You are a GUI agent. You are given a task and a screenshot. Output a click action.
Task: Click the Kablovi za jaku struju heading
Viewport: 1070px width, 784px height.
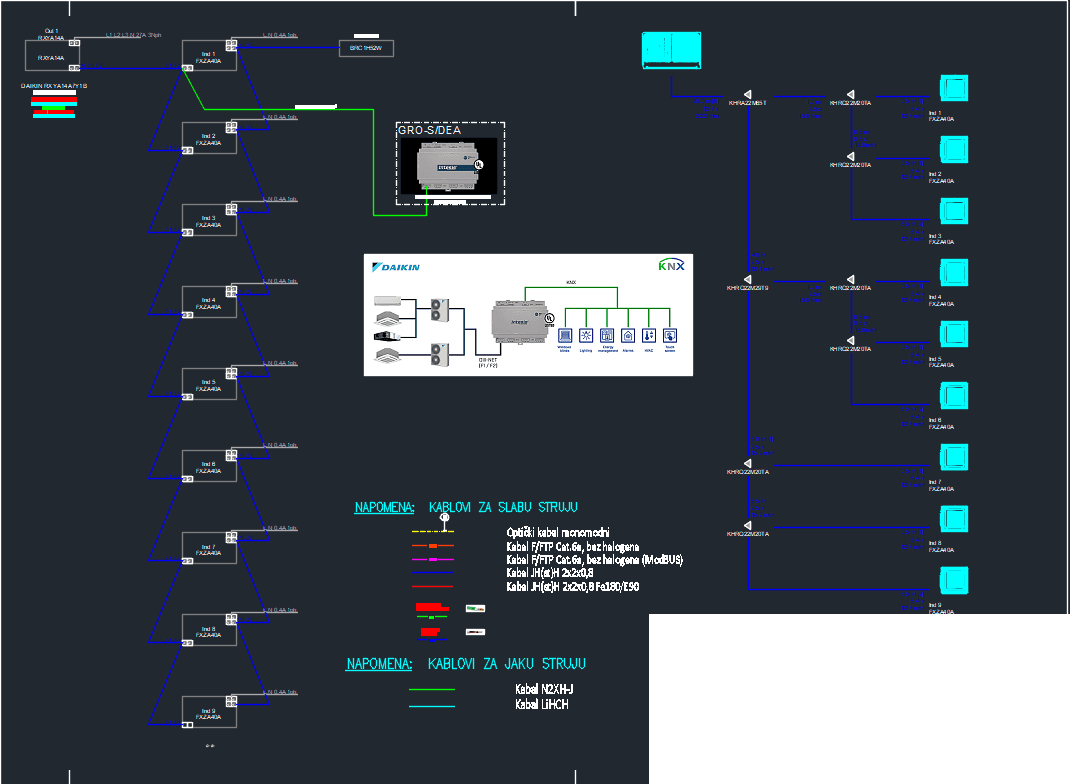coord(506,663)
